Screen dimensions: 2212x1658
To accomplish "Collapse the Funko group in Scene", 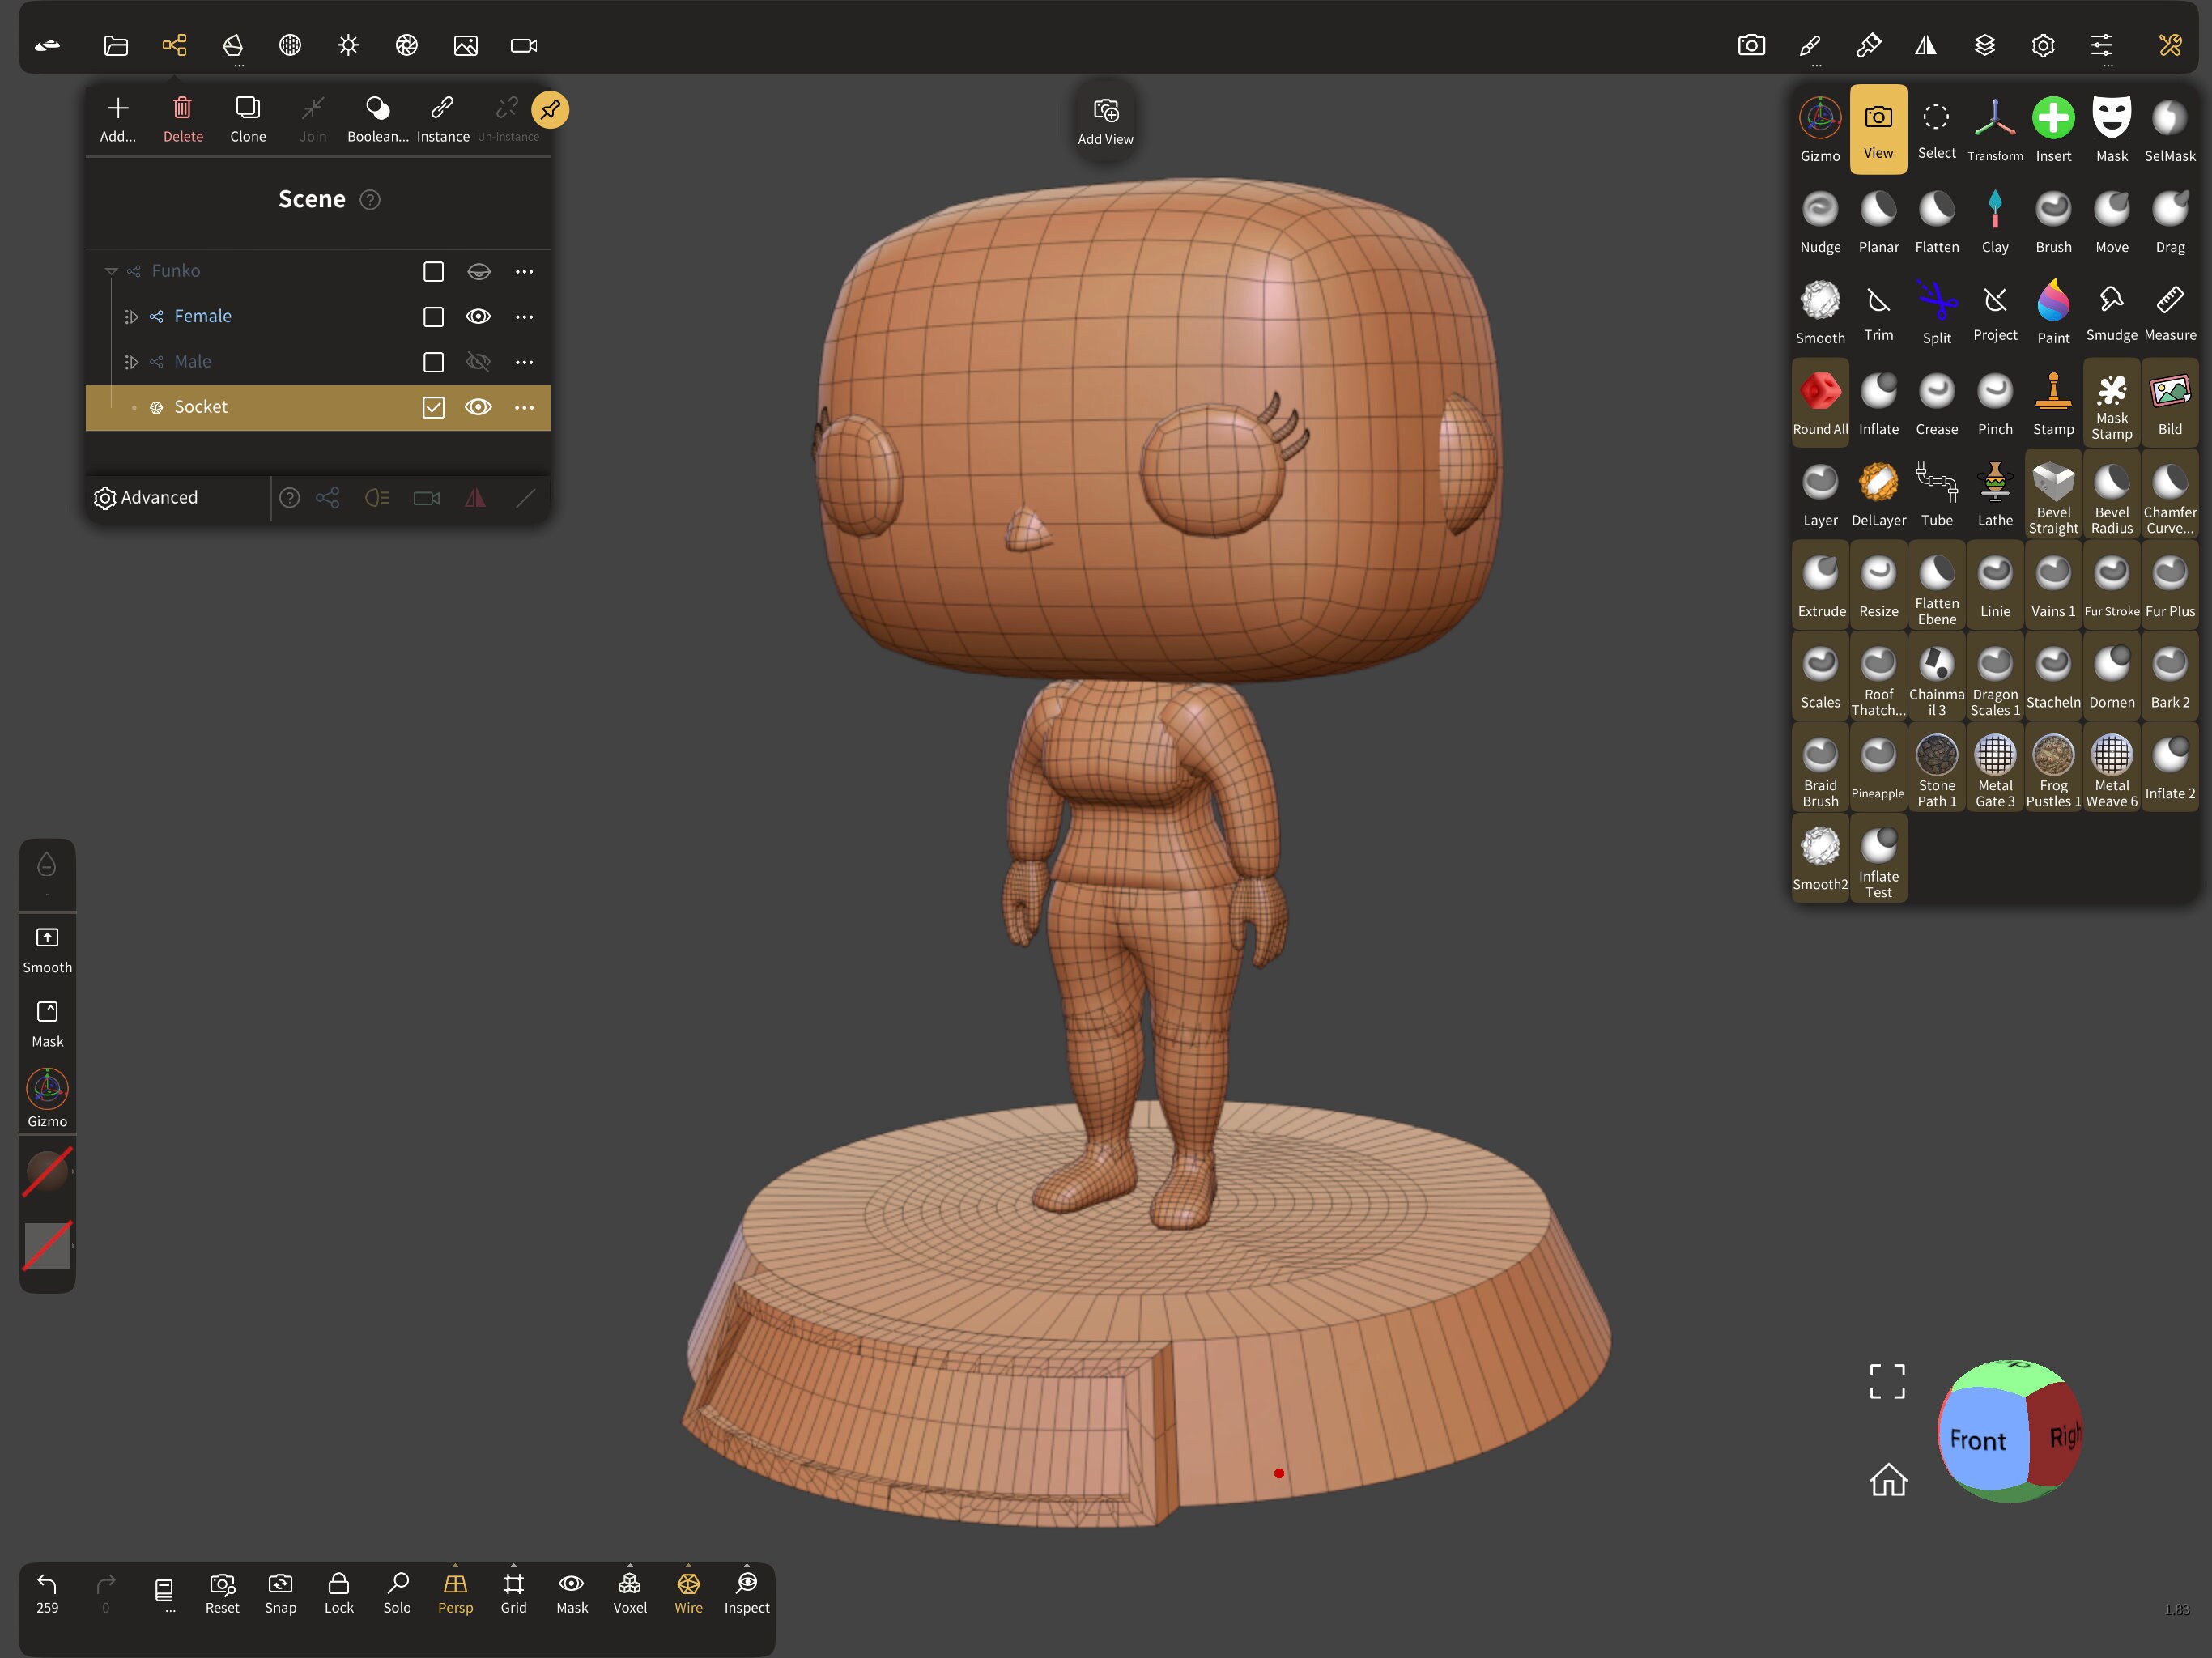I will pos(110,271).
